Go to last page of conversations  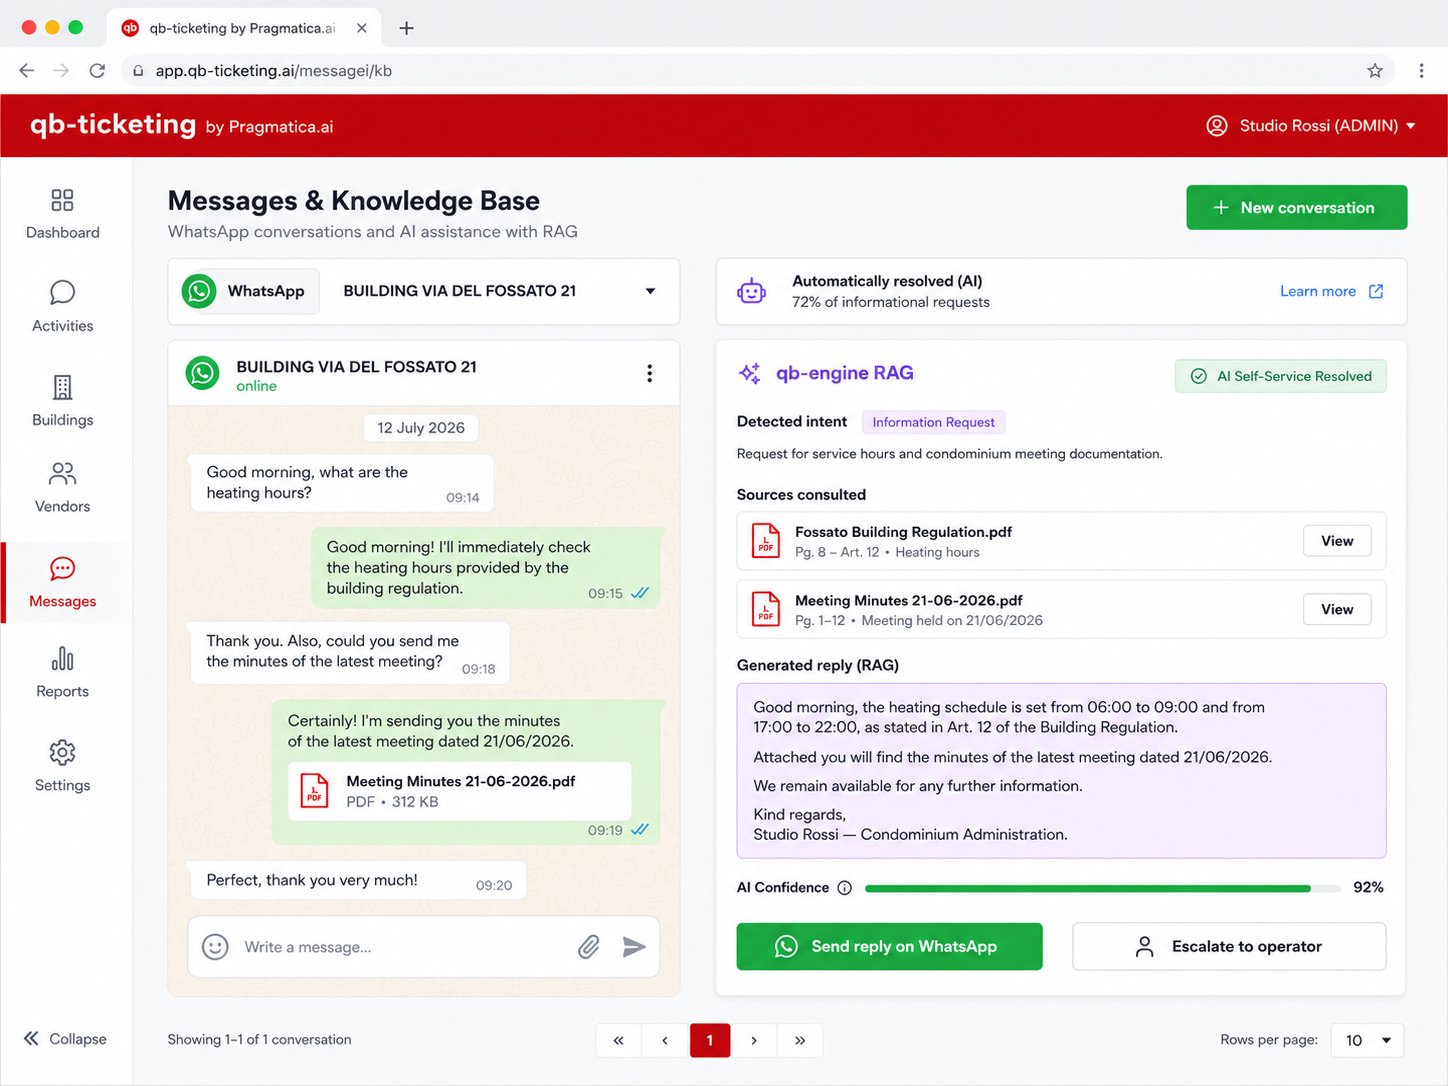tap(800, 1040)
